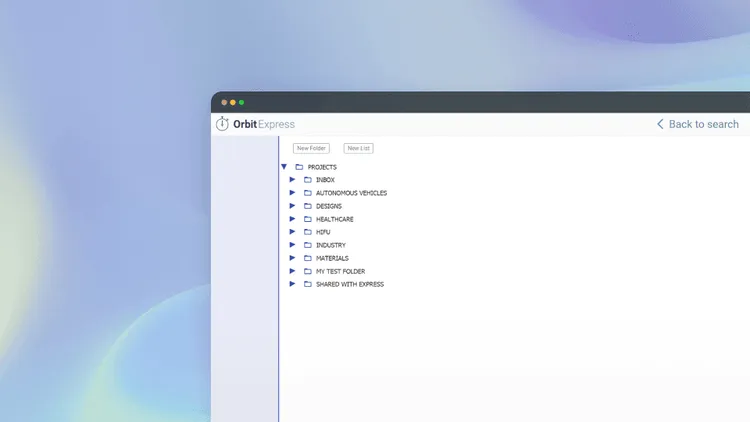Select the INBOX label
Screen dimensions: 750x422
[325, 180]
